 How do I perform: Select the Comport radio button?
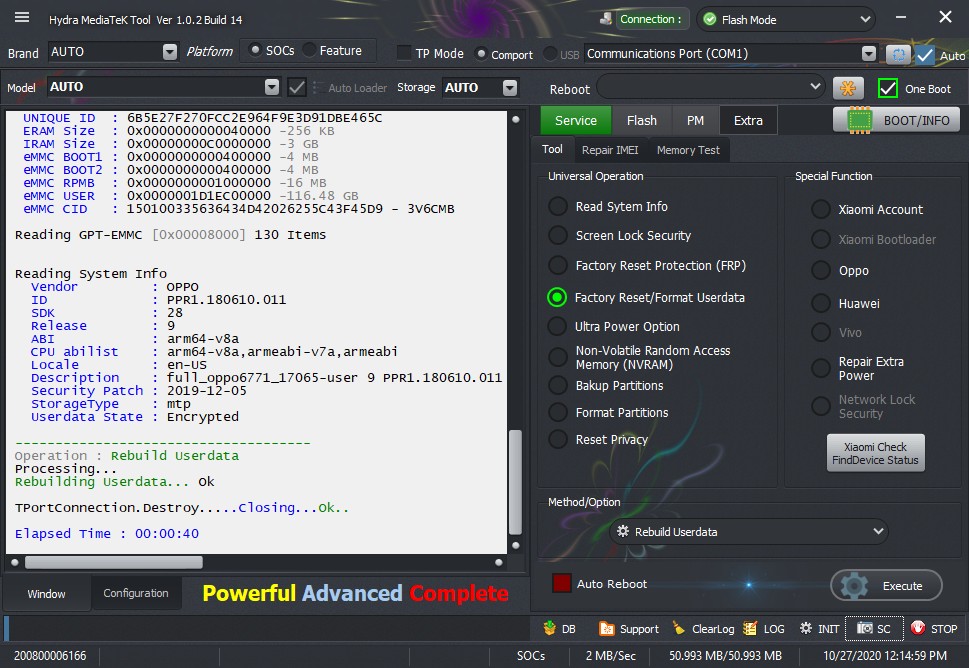(481, 54)
